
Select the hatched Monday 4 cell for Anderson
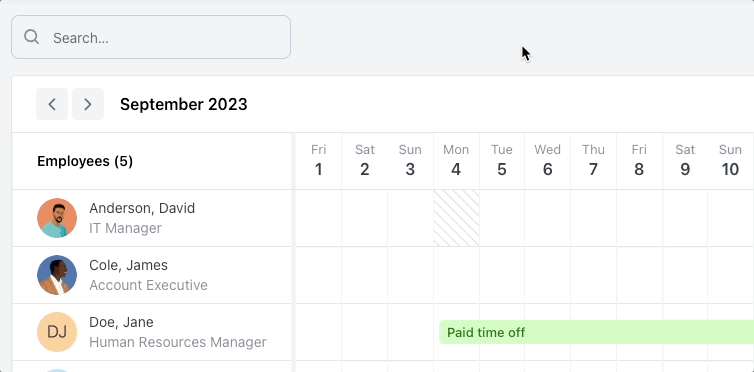[x=456, y=218]
